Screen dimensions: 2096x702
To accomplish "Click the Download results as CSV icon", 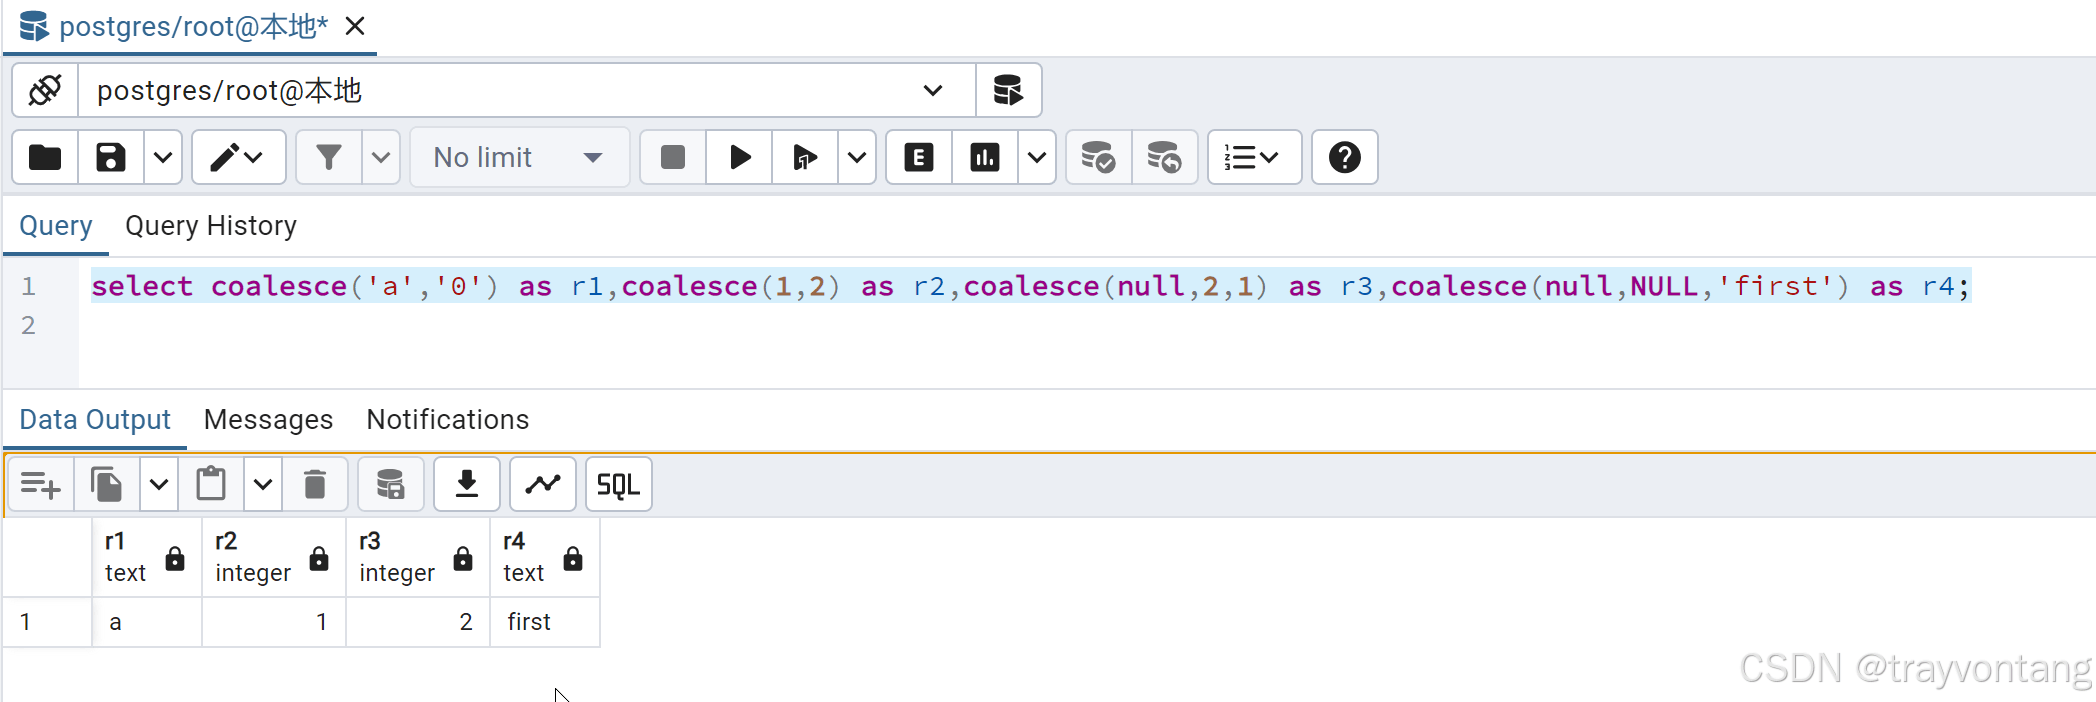I will pyautogui.click(x=467, y=485).
